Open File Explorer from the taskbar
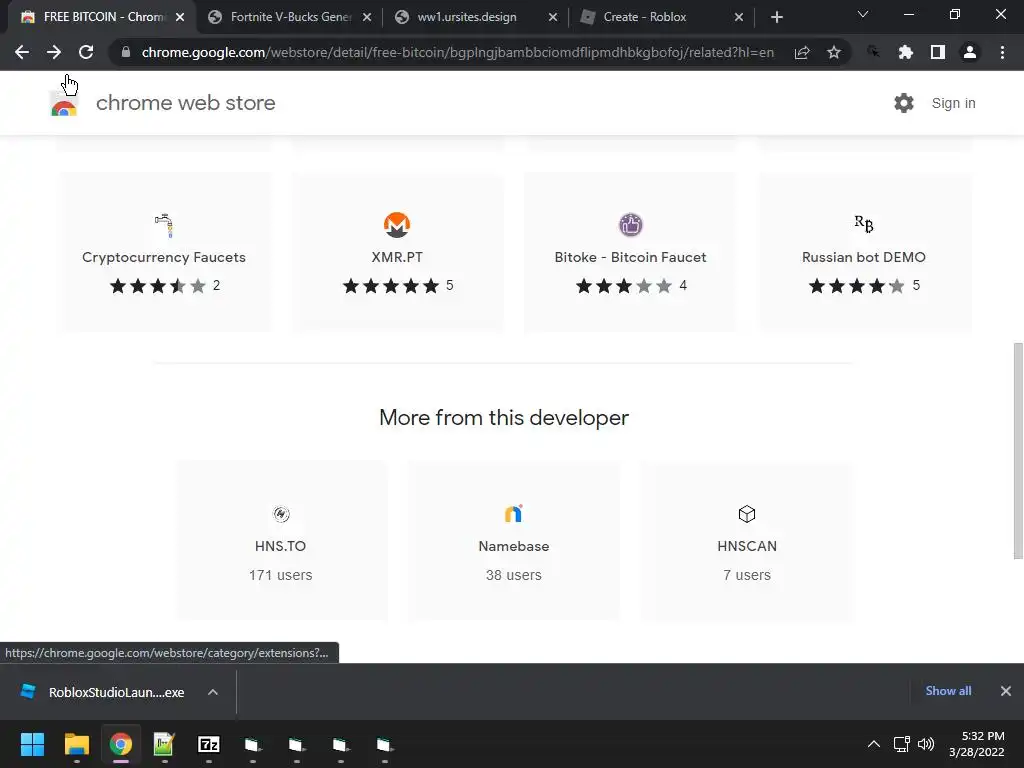Viewport: 1024px width, 768px height. (x=76, y=744)
